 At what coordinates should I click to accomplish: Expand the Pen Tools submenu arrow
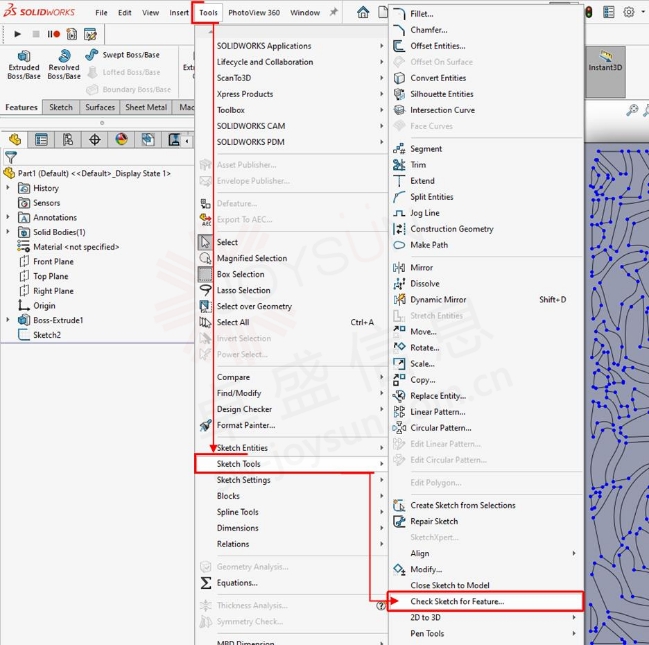(574, 633)
